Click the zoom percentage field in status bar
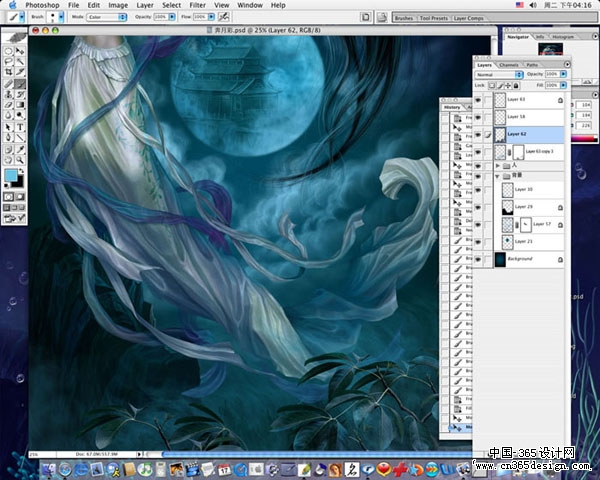The width and height of the screenshot is (600, 480). 42,454
